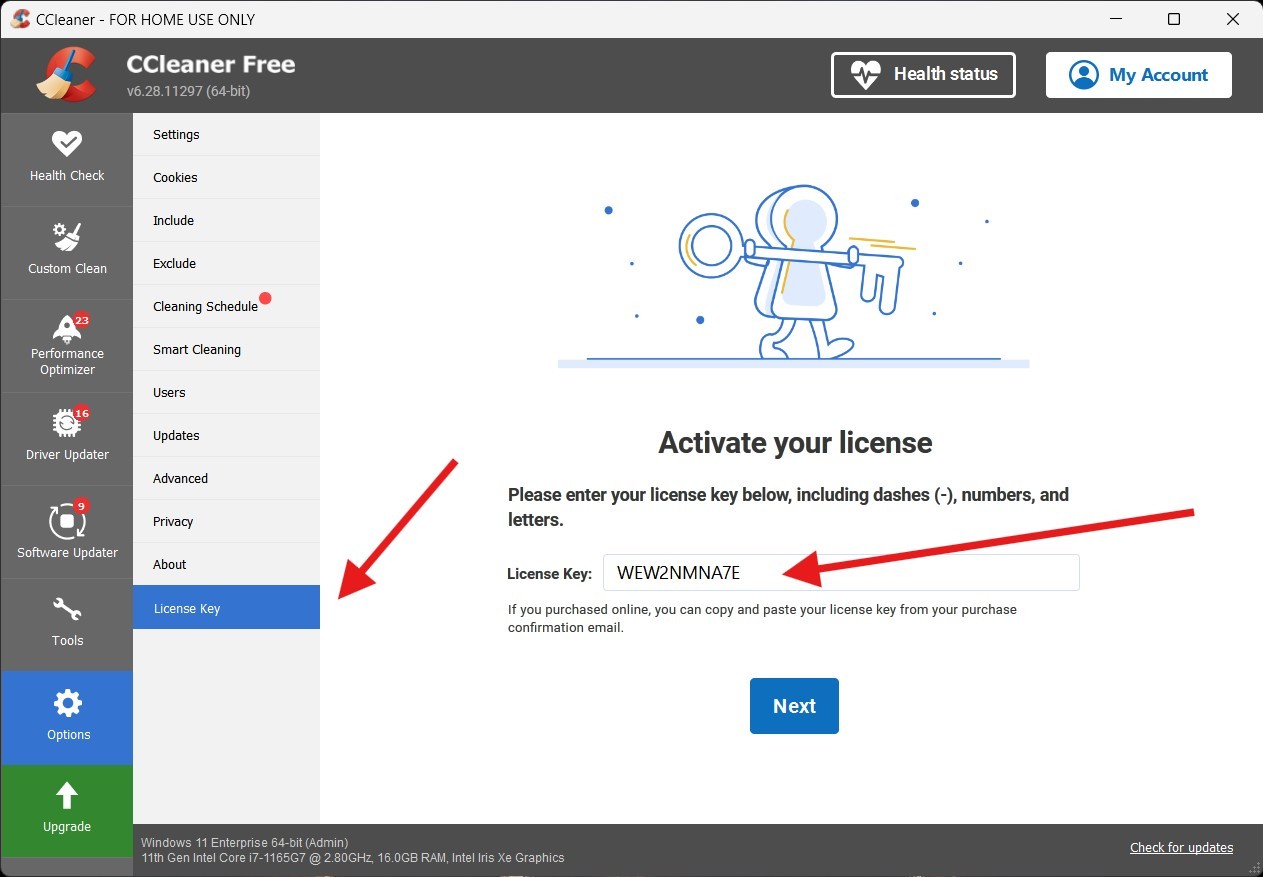The image size is (1263, 877).
Task: Click Check for updates link
Action: coord(1181,848)
